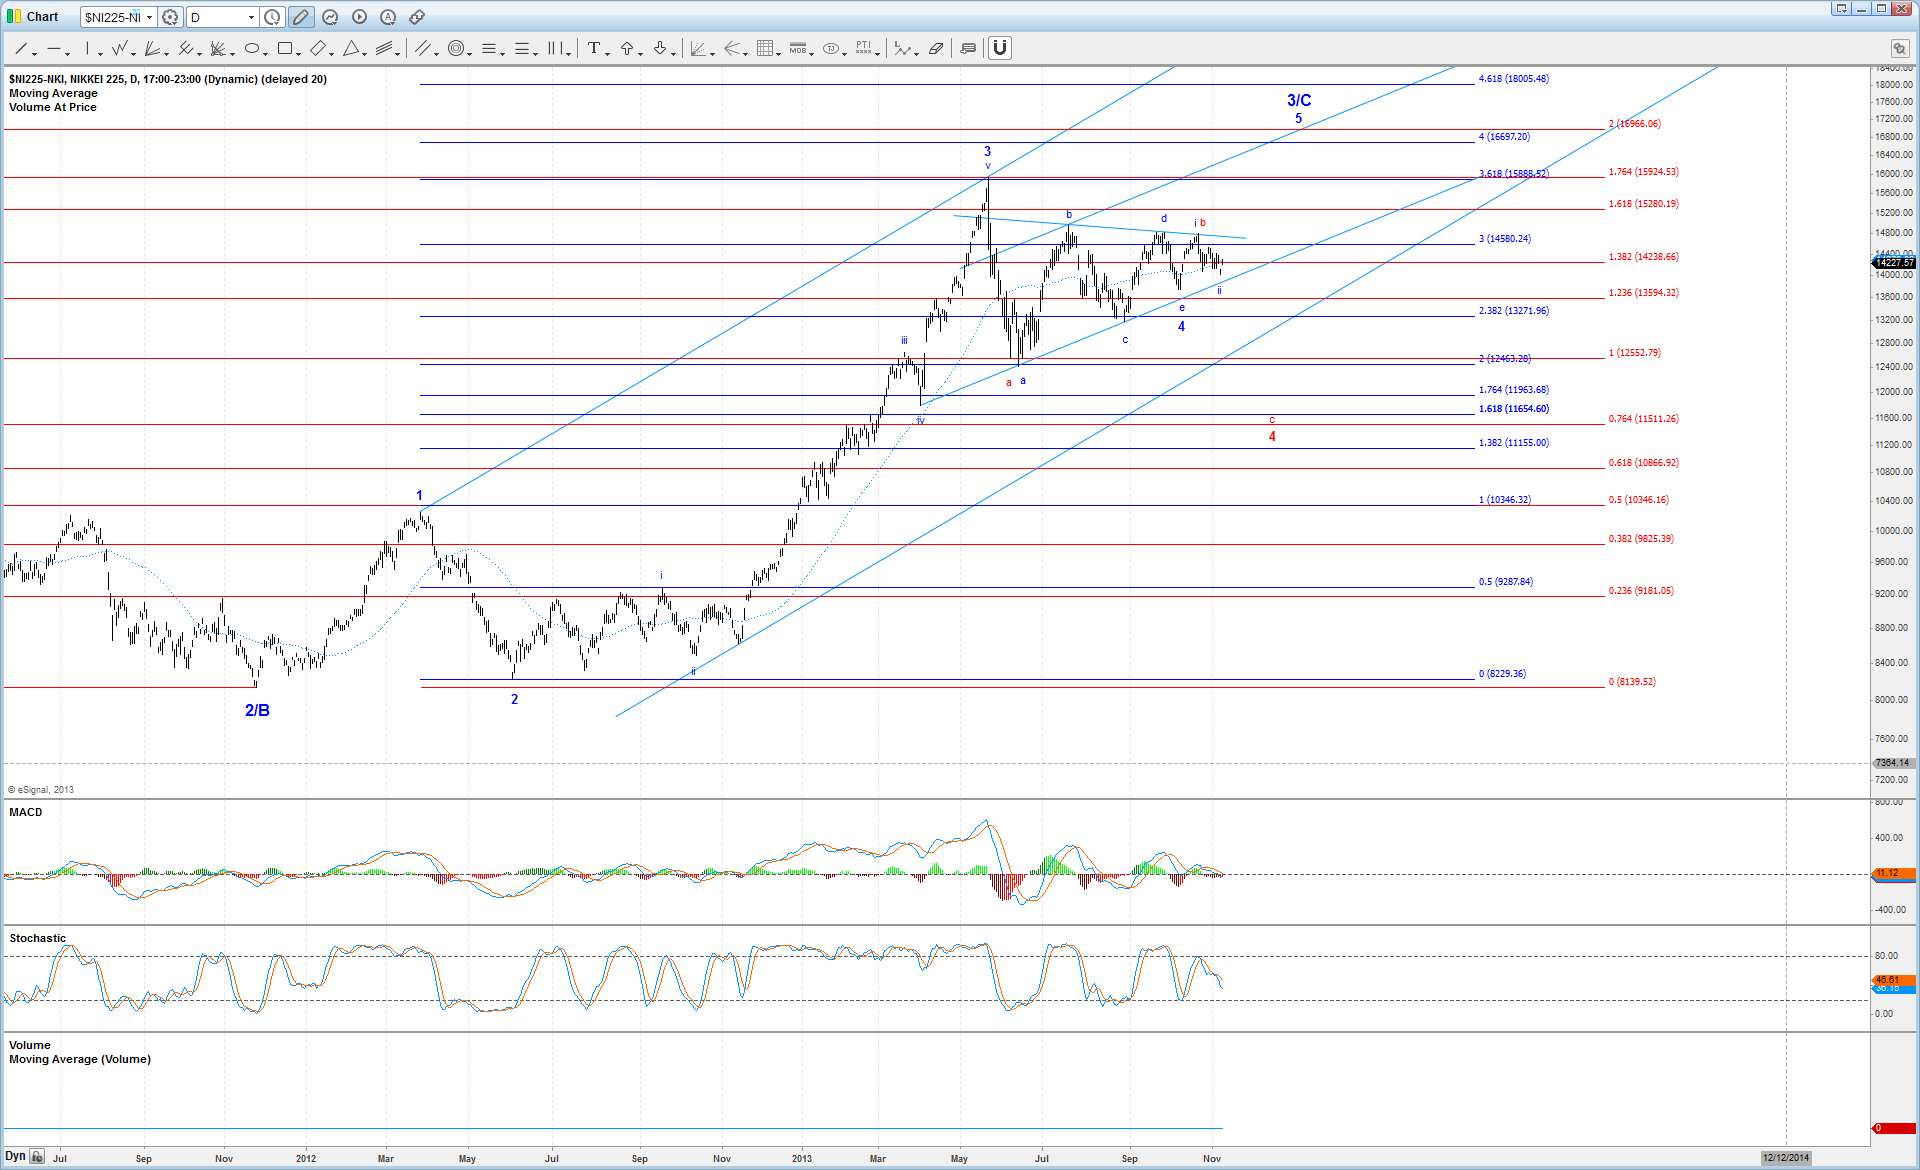Toggle the magnet snap mode
Viewport: 1920px width, 1170px height.
1000,48
